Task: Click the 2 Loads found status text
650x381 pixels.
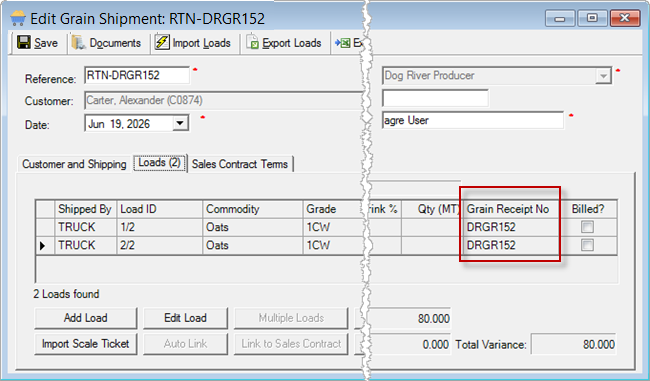Action: click(x=66, y=294)
